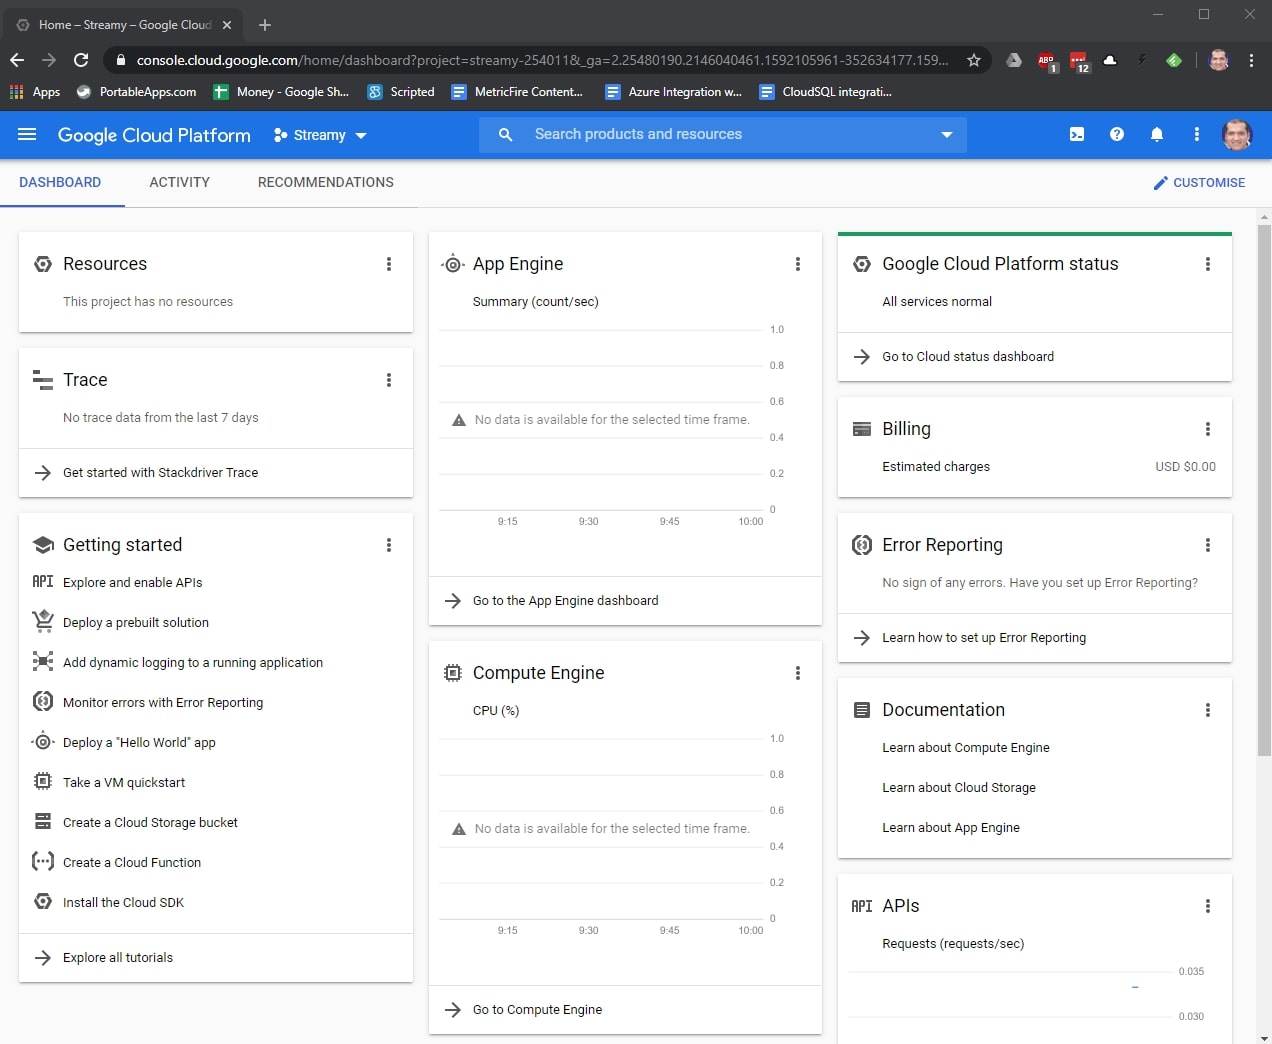Click the Apps grid bookmark icon
Screen dimensions: 1272x1044
tap(17, 92)
